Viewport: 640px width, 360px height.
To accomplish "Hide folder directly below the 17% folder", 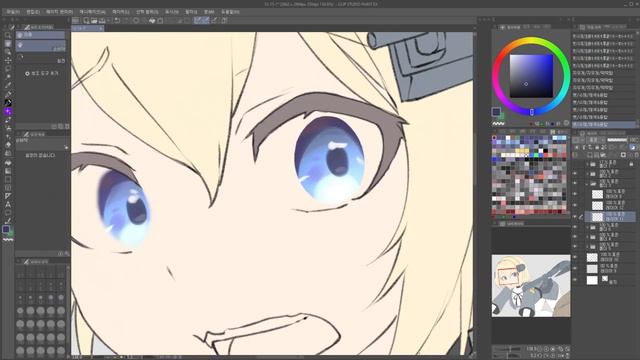I will pyautogui.click(x=576, y=173).
